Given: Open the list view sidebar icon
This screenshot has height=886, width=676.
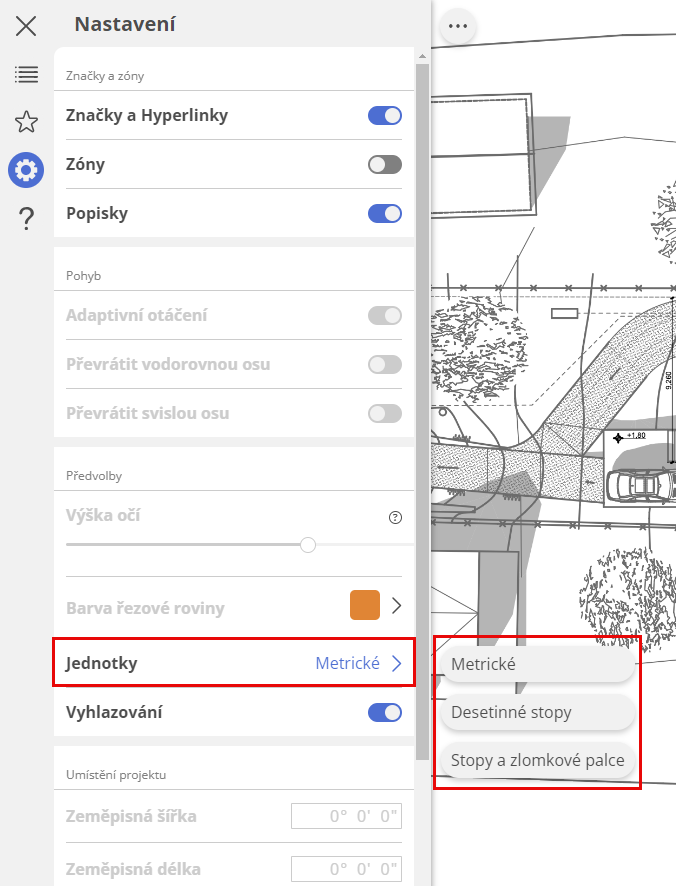Looking at the screenshot, I should (x=26, y=74).
